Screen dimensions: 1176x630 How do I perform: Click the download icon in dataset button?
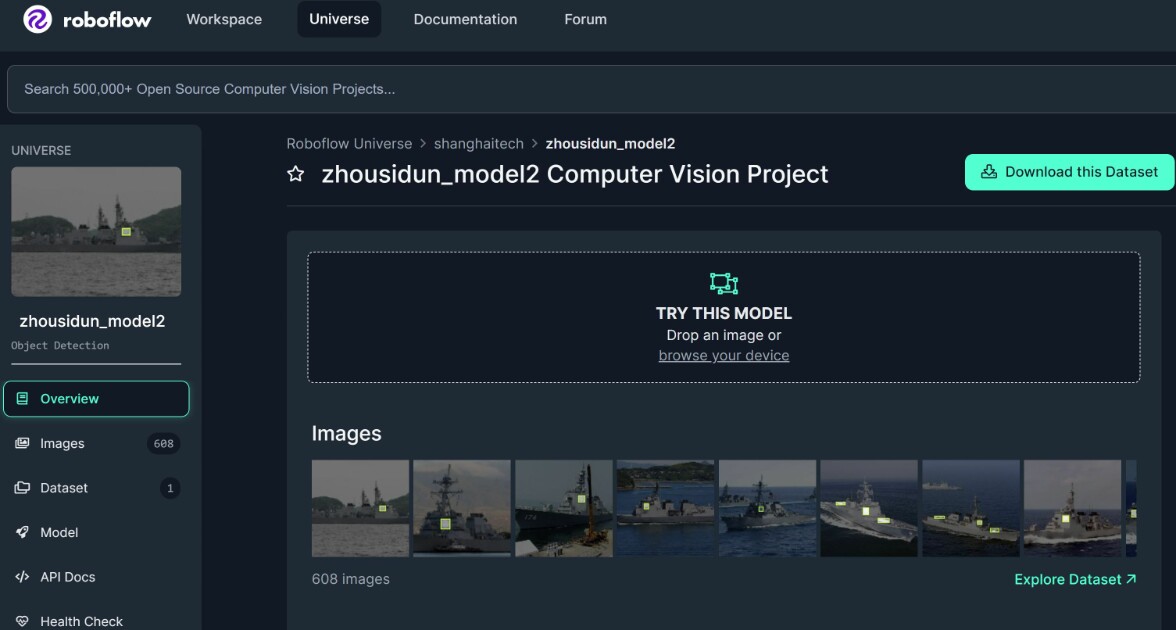(x=989, y=172)
